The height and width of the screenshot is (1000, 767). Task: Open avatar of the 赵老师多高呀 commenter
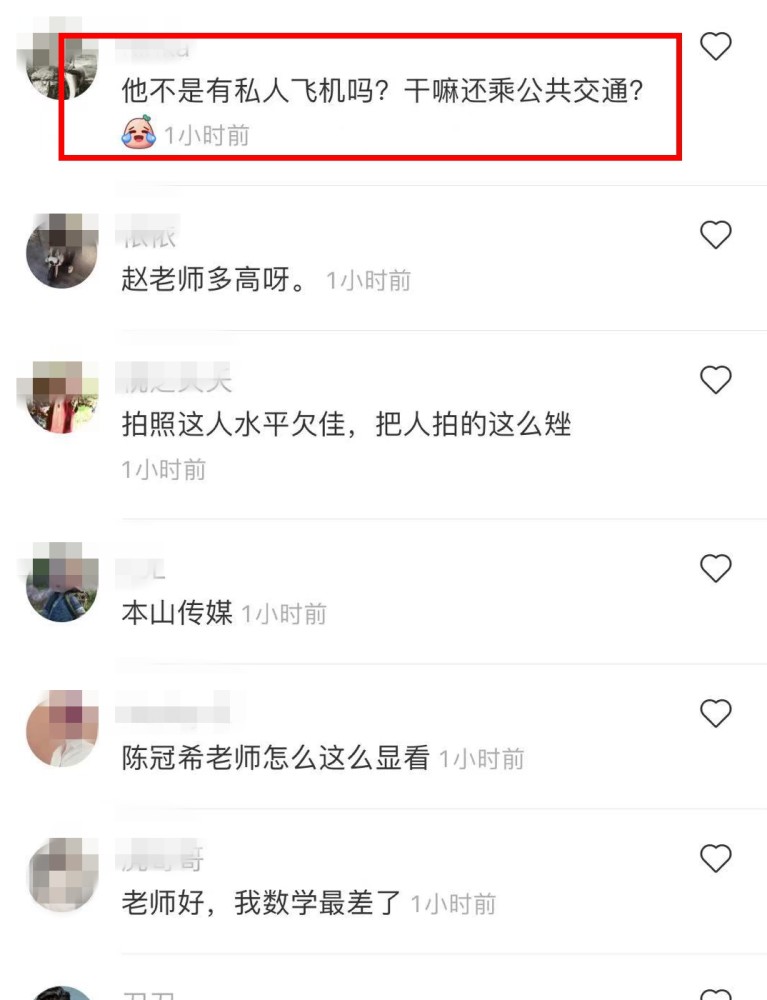(x=62, y=251)
